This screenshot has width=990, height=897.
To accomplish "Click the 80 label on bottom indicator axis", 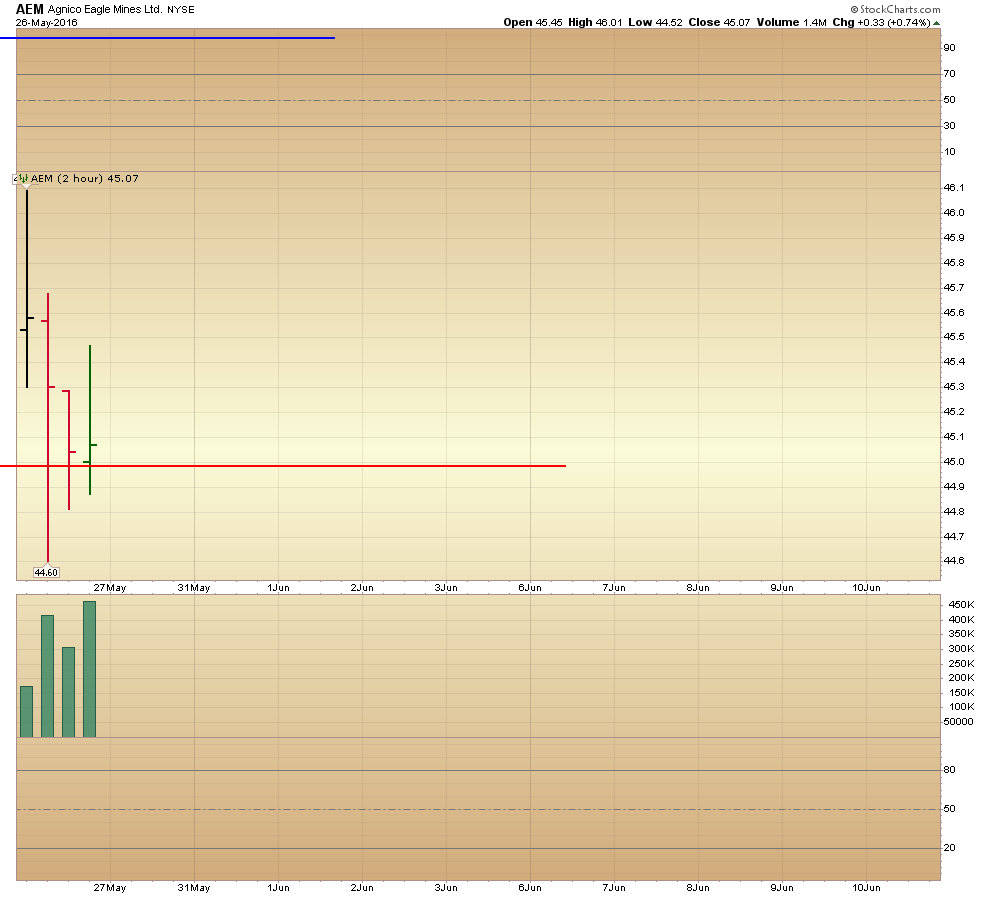I will (x=949, y=770).
